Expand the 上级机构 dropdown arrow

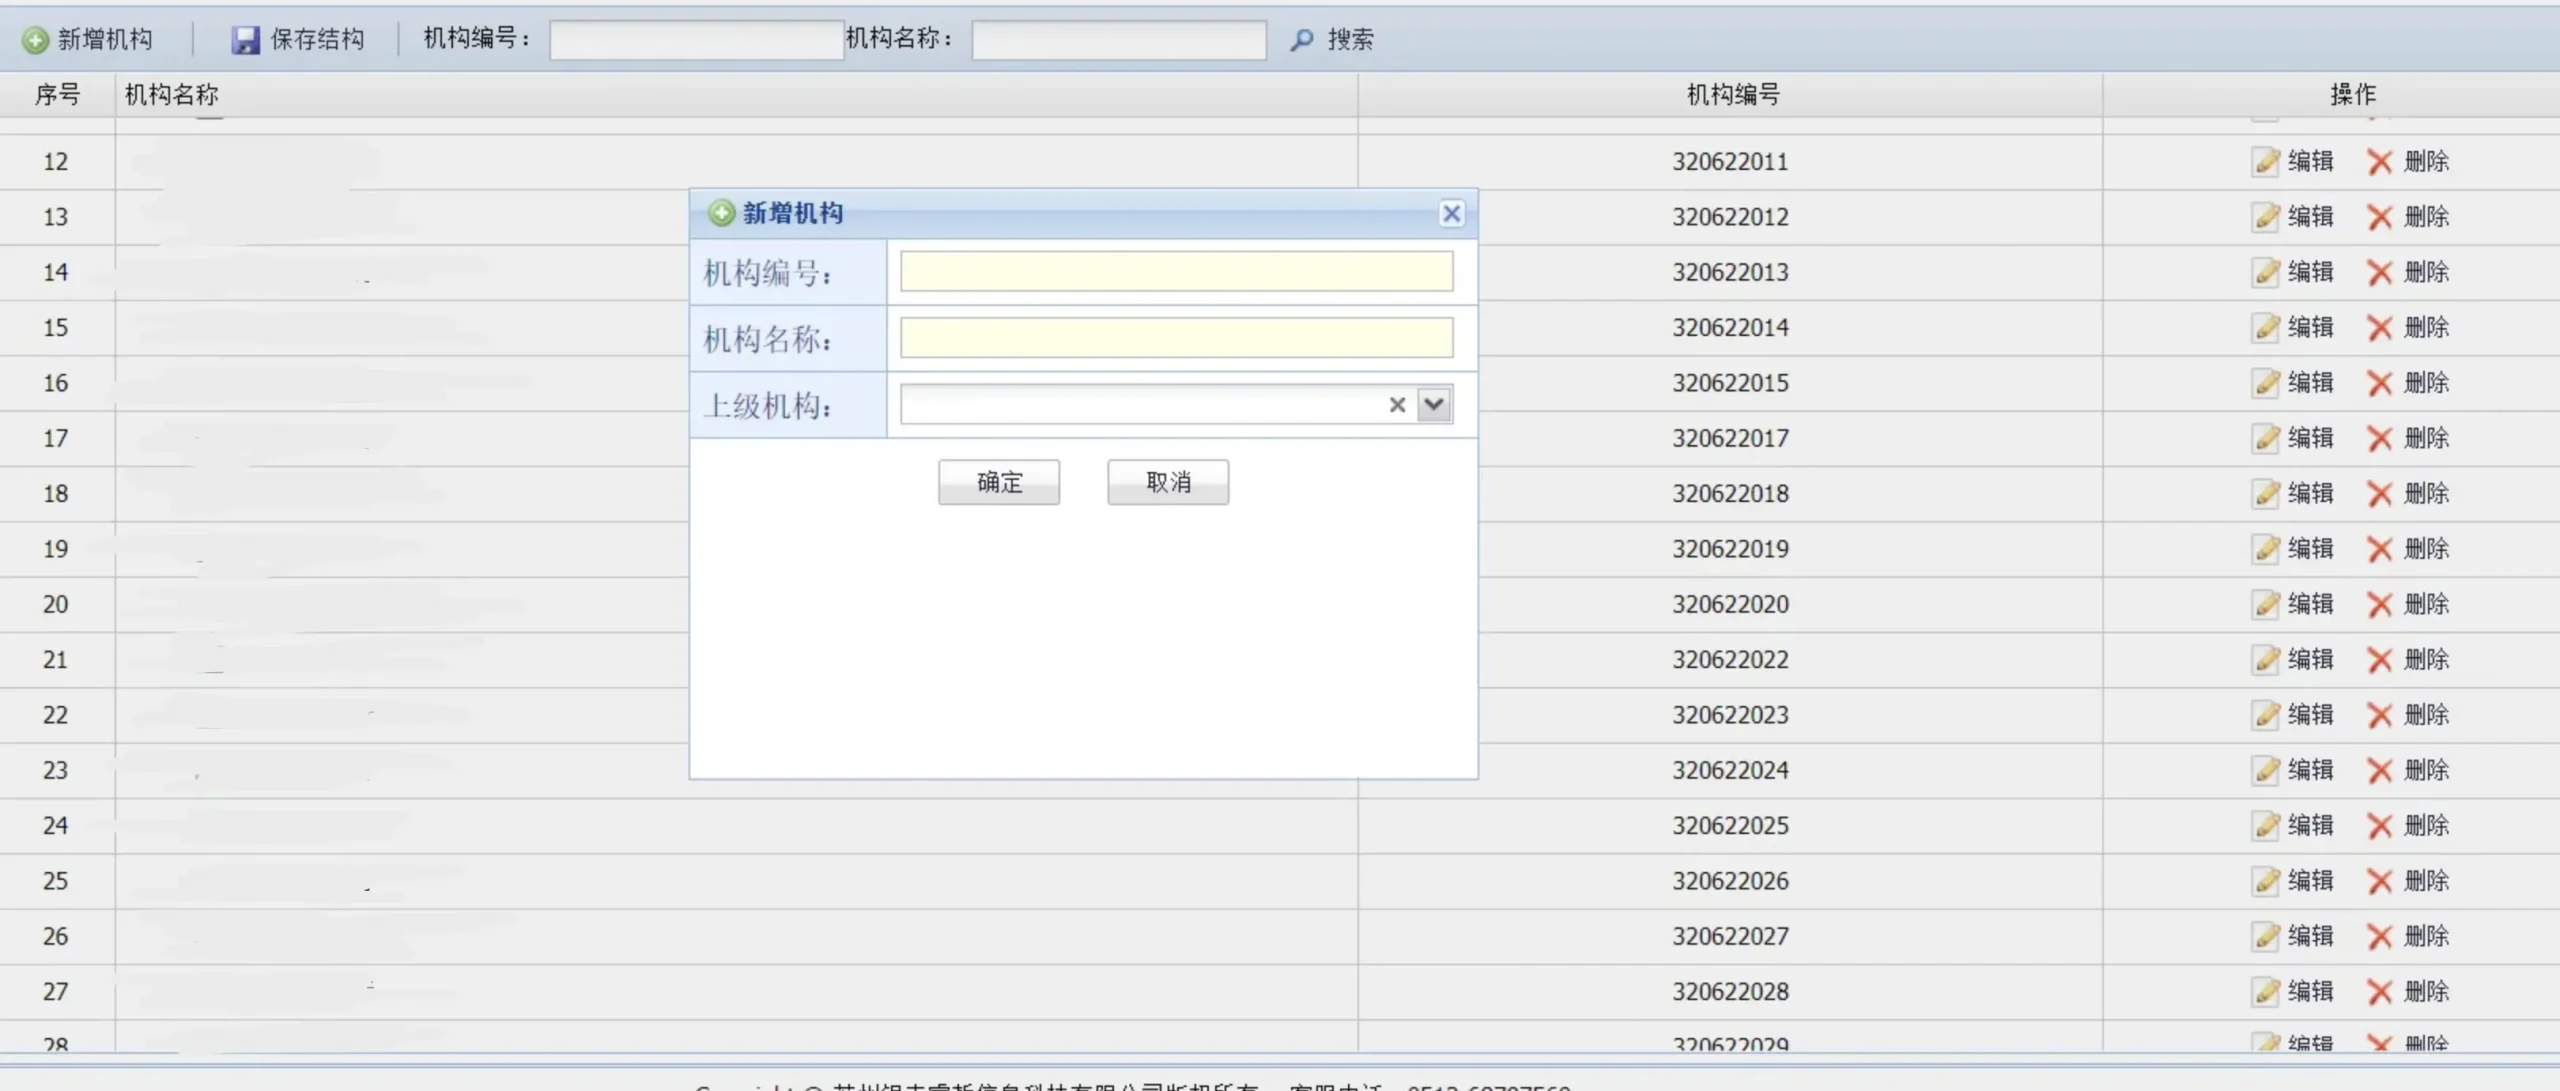click(x=1434, y=405)
